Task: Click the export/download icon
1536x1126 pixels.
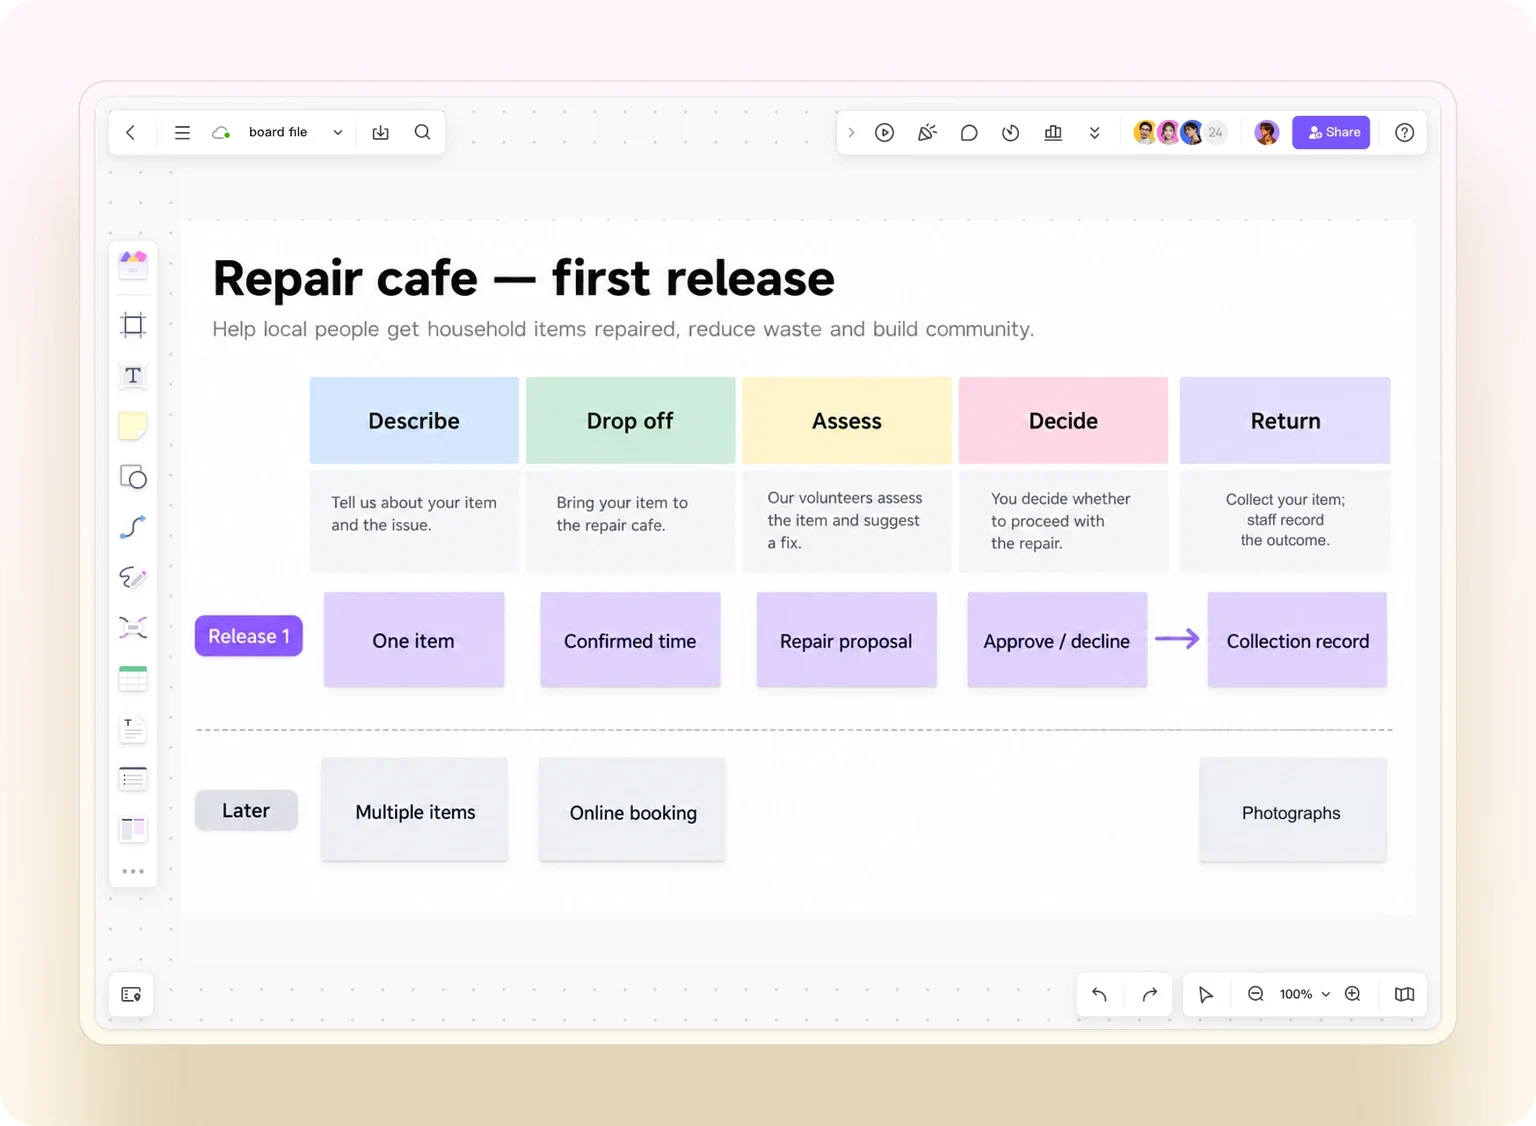Action: 381,132
